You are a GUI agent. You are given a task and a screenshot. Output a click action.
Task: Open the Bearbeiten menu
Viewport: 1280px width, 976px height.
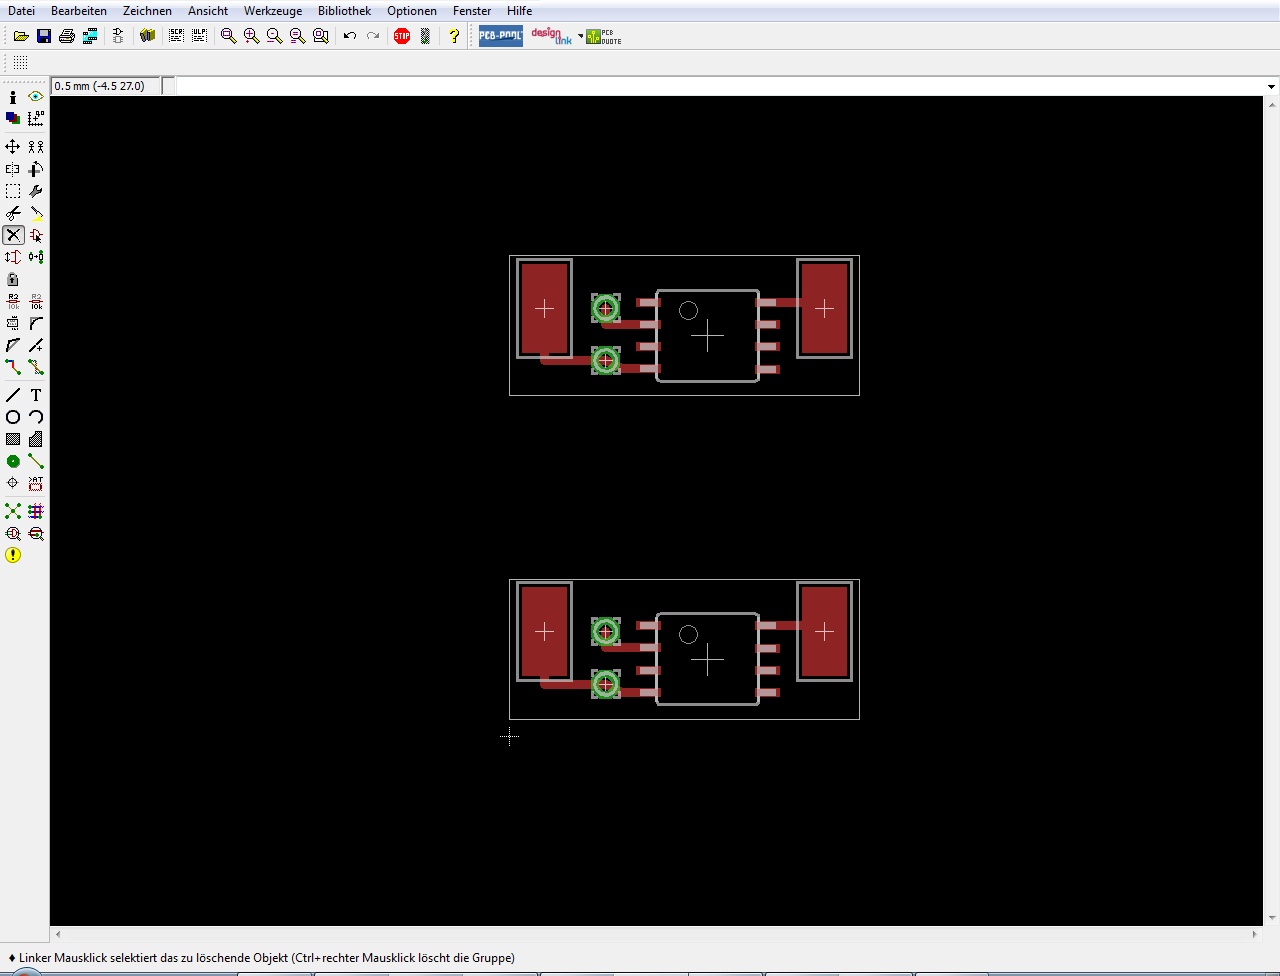pos(79,11)
